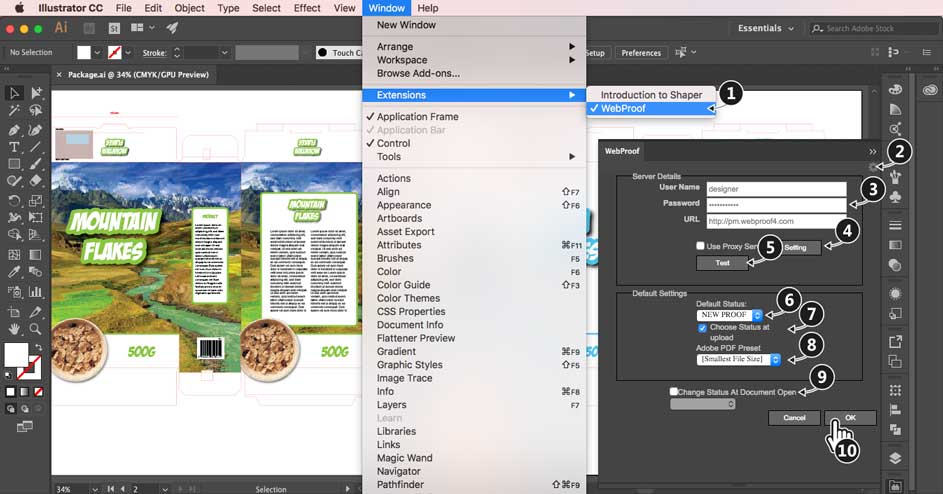The width and height of the screenshot is (943, 494).
Task: Select the Hand tool
Action: 14,328
